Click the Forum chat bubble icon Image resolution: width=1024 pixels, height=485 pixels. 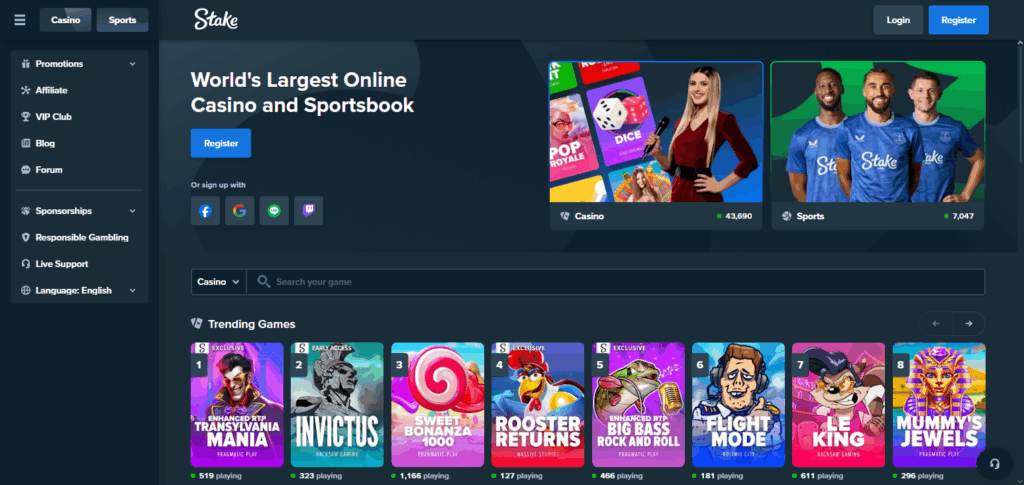point(26,170)
